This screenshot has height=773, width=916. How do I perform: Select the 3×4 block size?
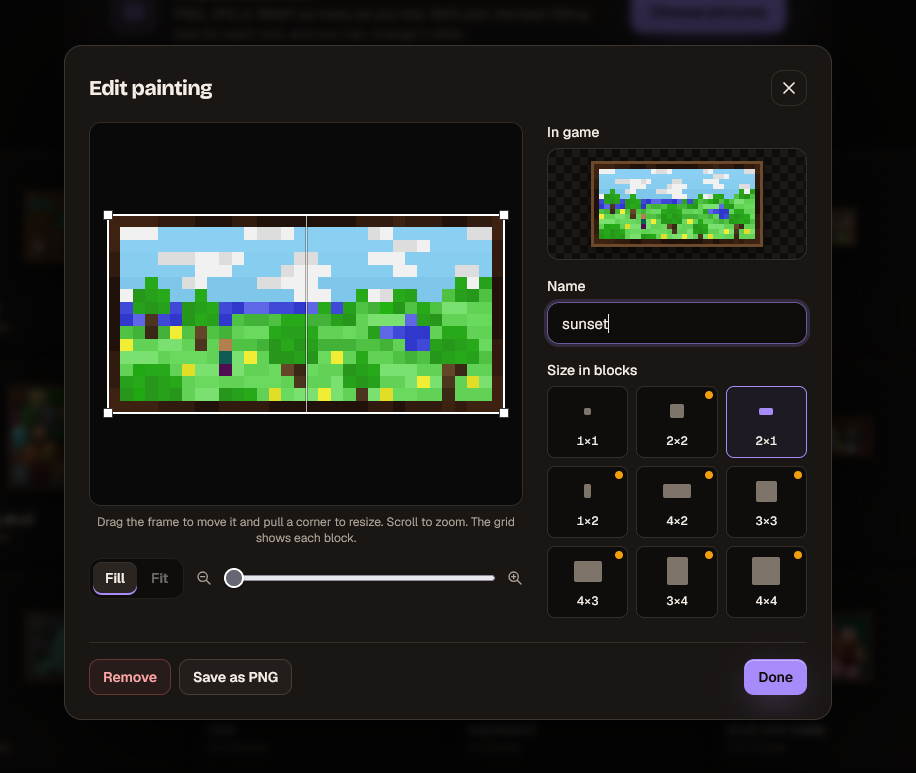pos(676,582)
